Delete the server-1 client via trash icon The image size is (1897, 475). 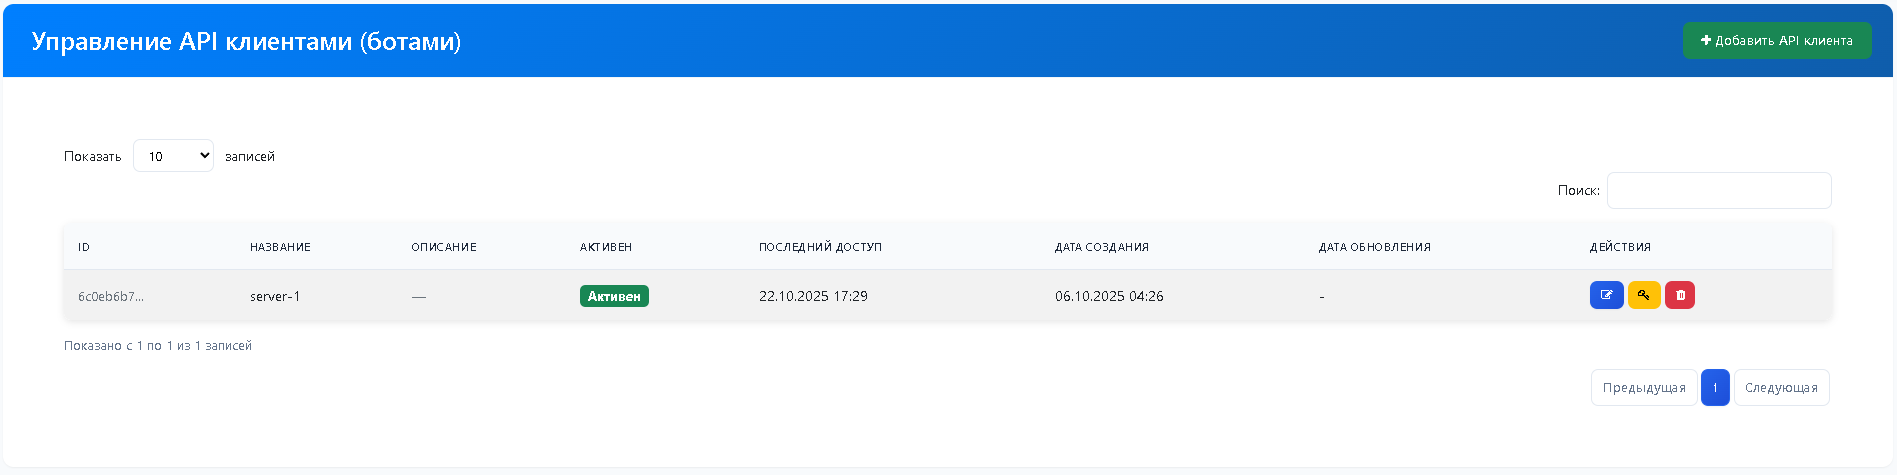1680,295
